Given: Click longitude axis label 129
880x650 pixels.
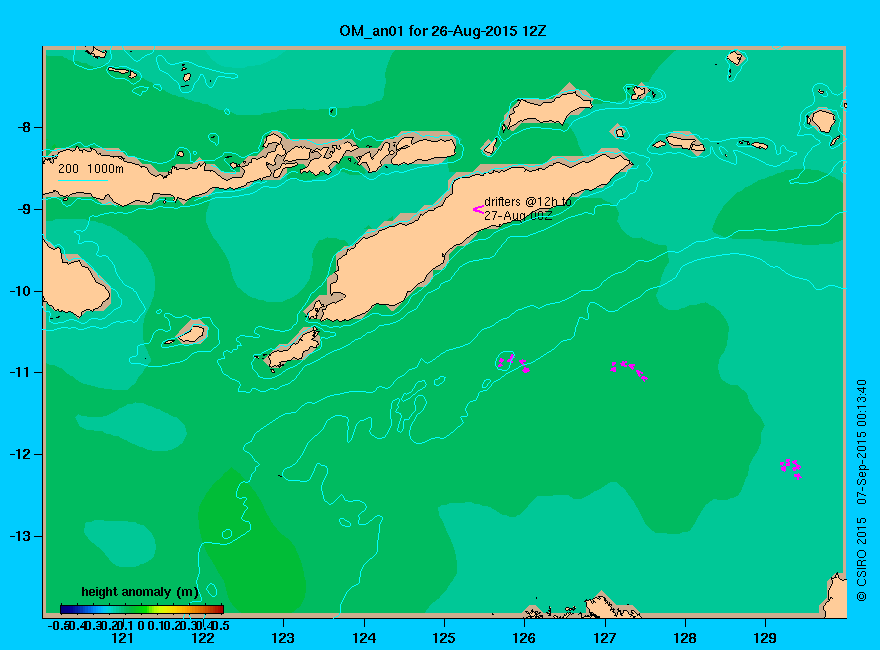Looking at the screenshot, I should click(765, 638).
